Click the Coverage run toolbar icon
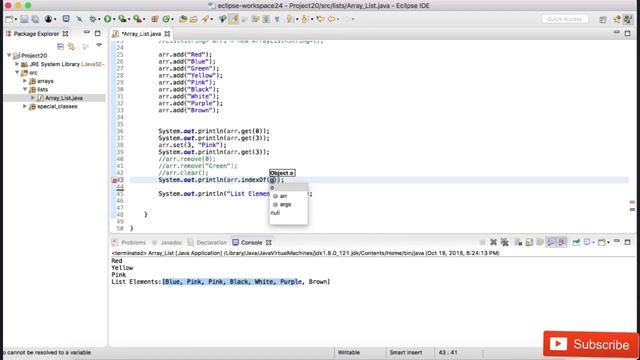640x360 pixels. (122, 19)
